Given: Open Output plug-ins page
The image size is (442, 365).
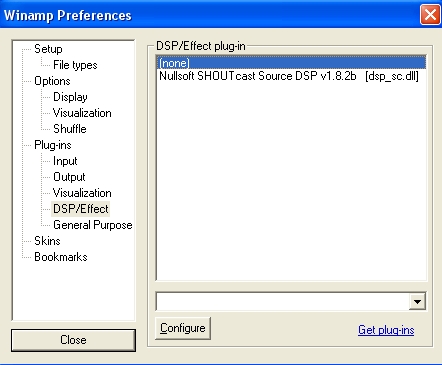Looking at the screenshot, I should tap(69, 177).
